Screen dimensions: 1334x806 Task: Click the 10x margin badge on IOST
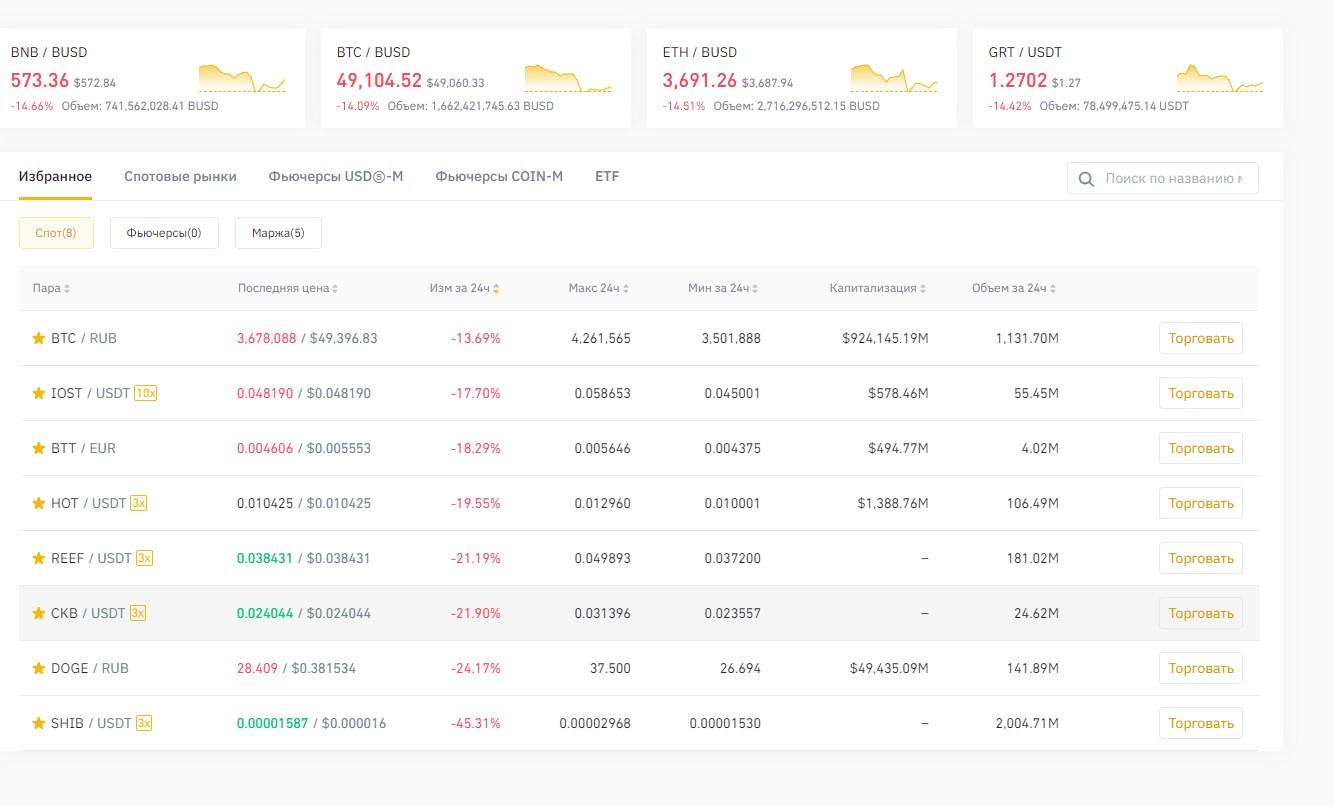tap(146, 393)
